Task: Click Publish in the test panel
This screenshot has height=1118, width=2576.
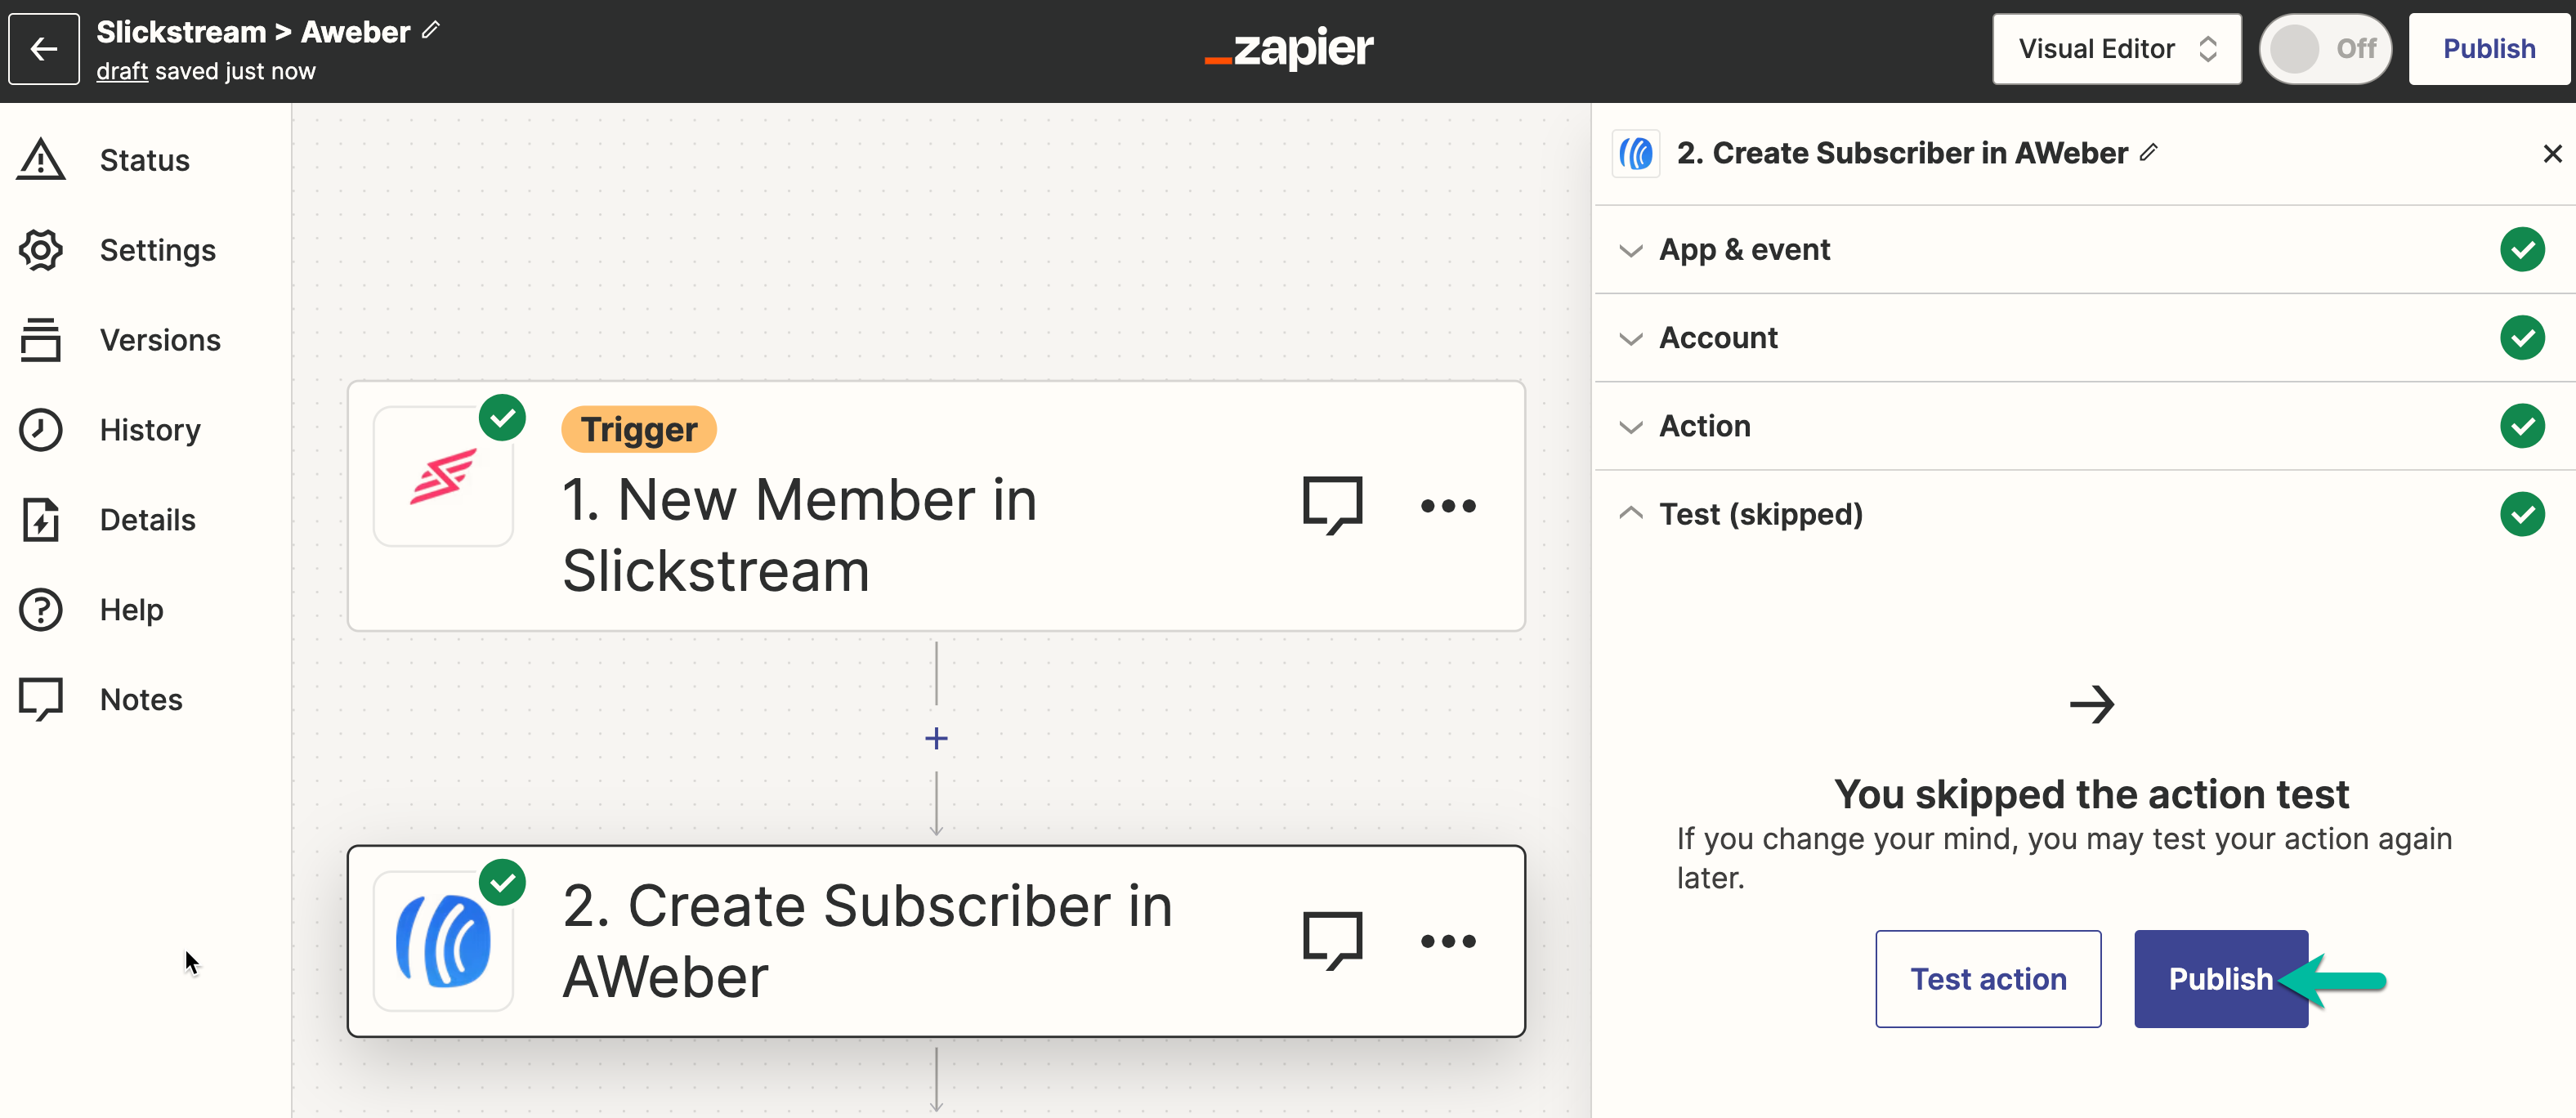Action: [x=2220, y=979]
